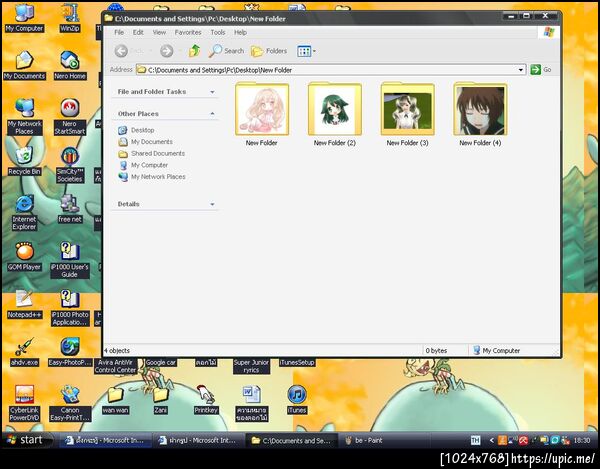Switch to the first Microsoft Internet Explorer taskbar button
This screenshot has width=600, height=469.
[x=104, y=441]
